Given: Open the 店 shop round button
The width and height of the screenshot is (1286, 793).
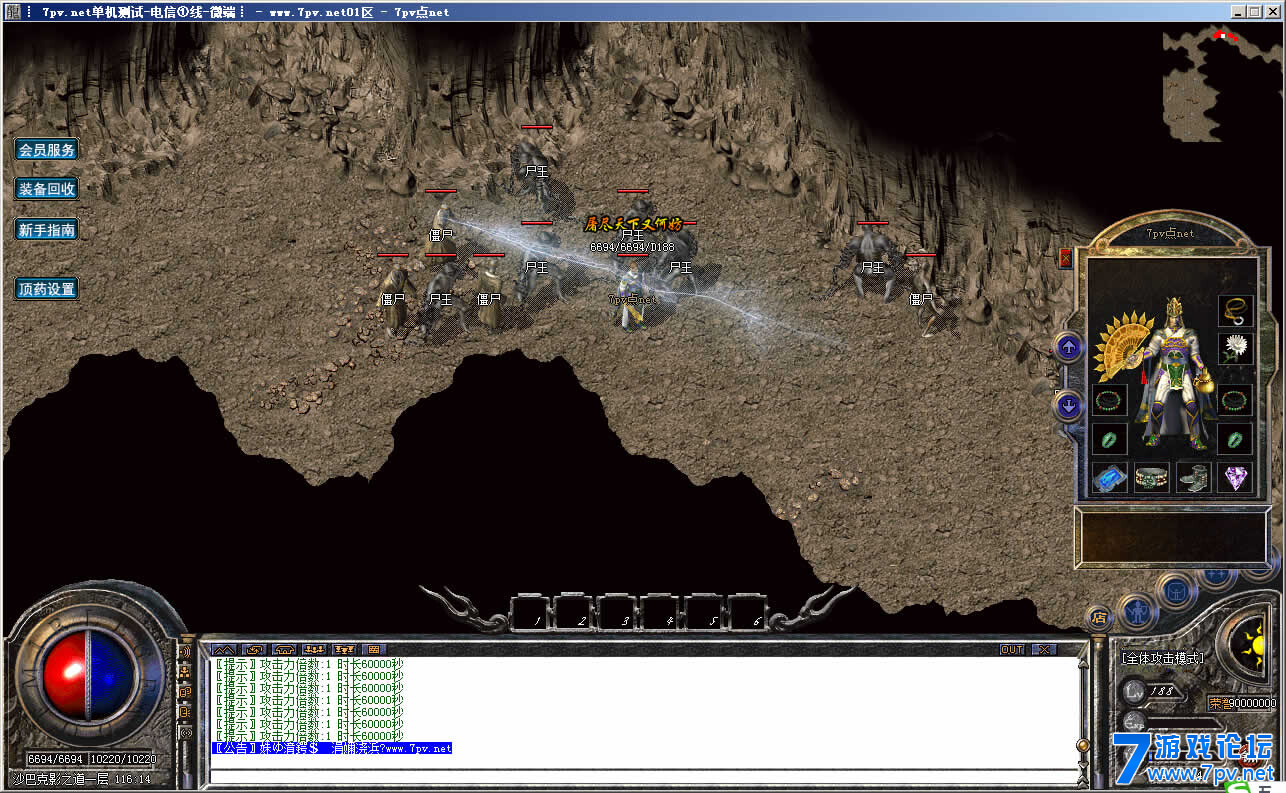Looking at the screenshot, I should [x=1099, y=618].
